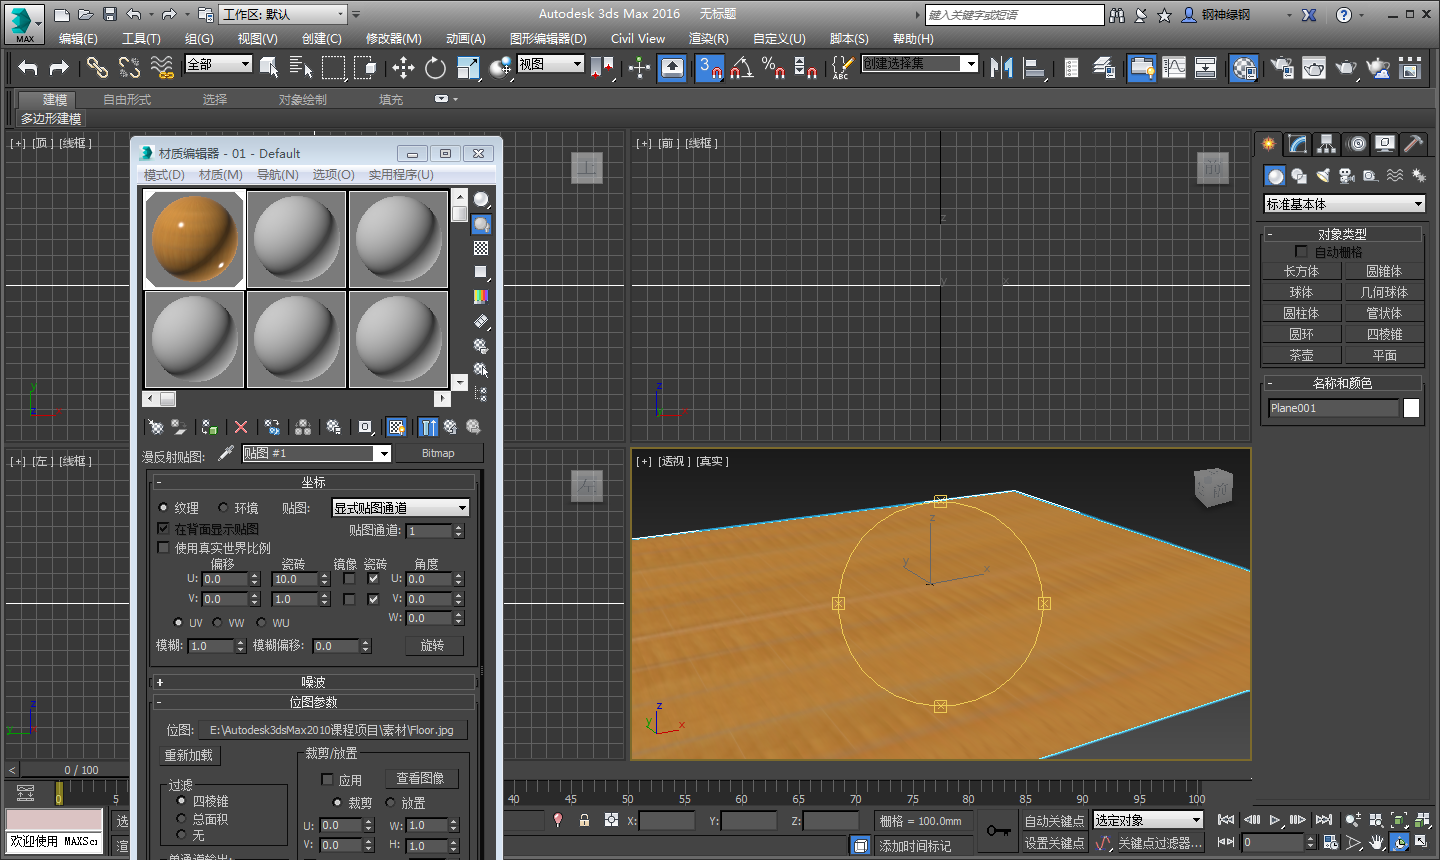The height and width of the screenshot is (860, 1440).
Task: Click the Reload bitmap button
Action: (189, 756)
